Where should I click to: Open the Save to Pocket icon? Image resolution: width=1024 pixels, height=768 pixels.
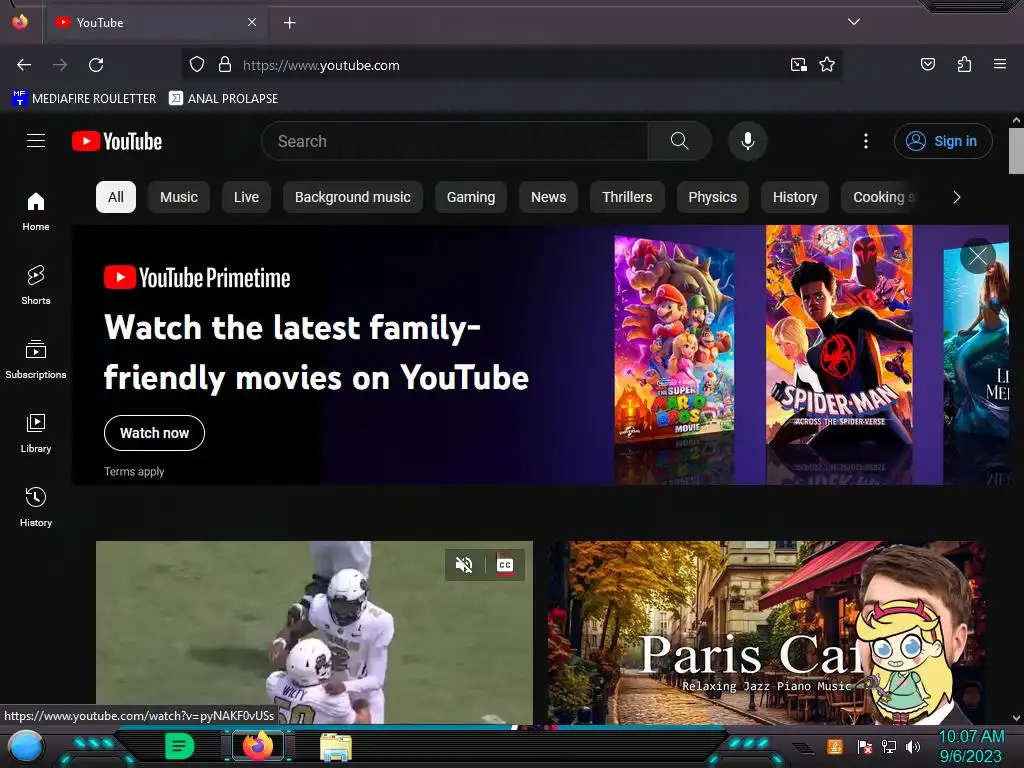coord(928,64)
